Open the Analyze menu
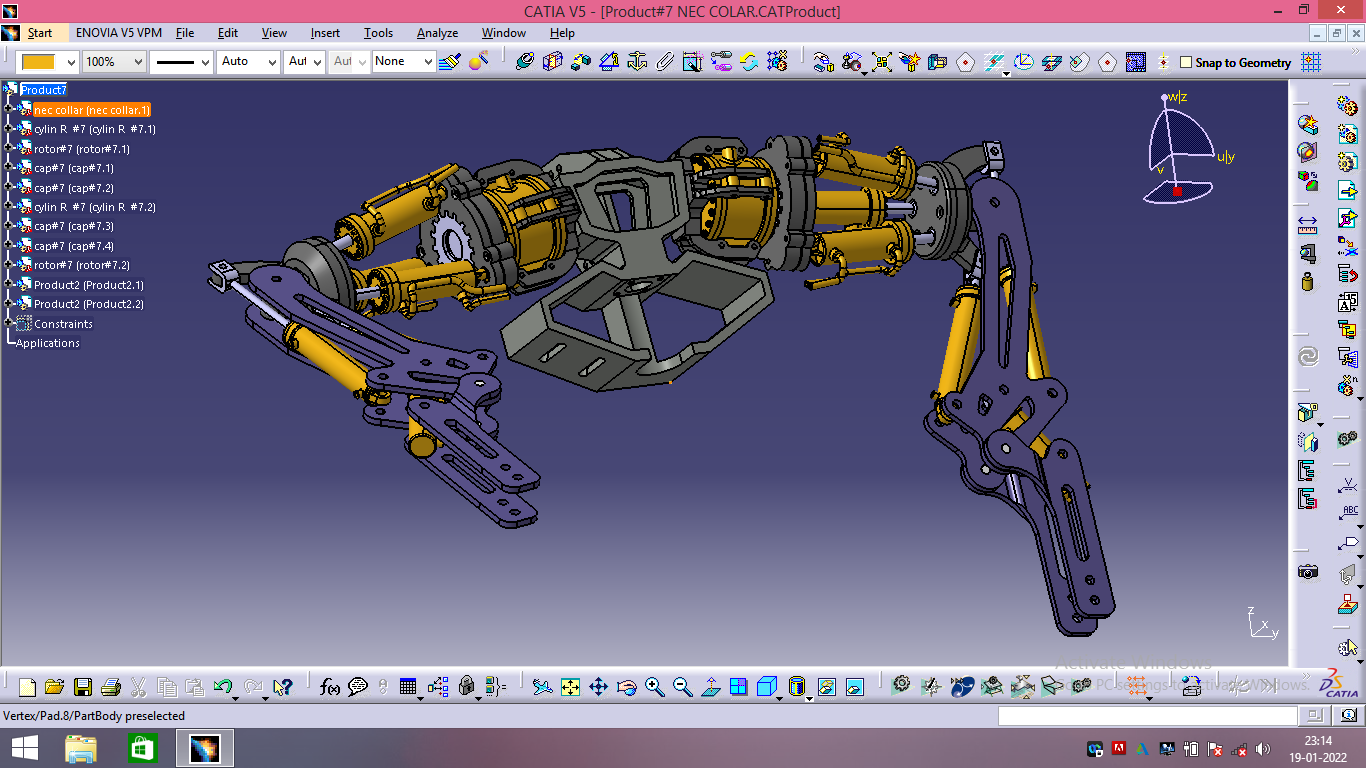Viewport: 1366px width, 768px height. (437, 33)
